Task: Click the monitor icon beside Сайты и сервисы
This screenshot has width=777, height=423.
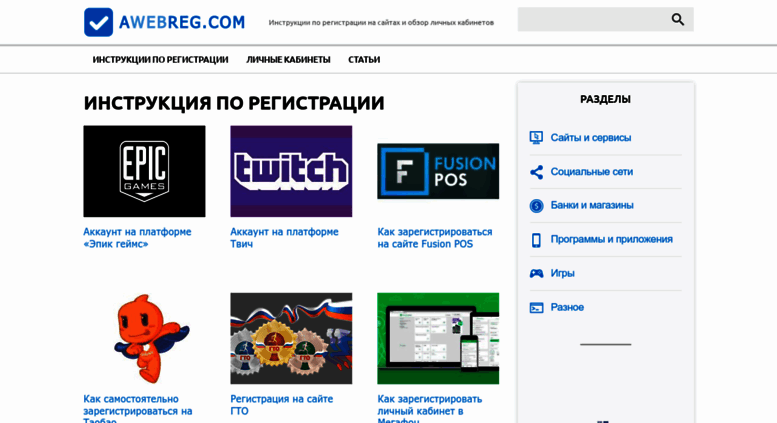Action: click(536, 138)
